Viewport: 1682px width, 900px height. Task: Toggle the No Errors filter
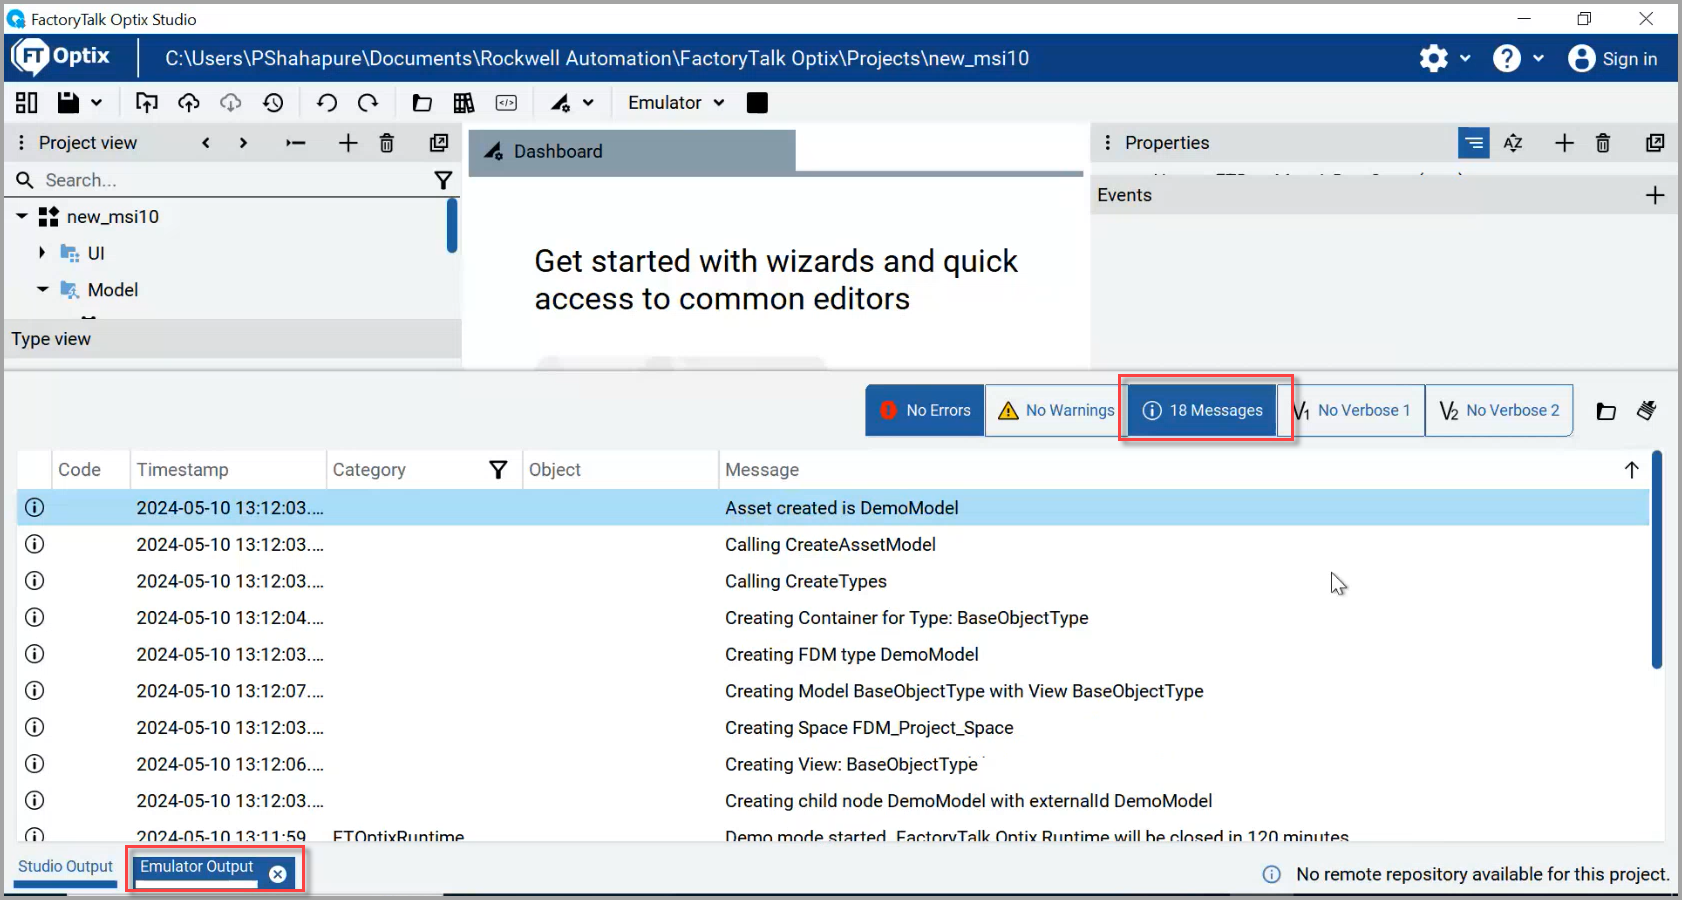[925, 410]
